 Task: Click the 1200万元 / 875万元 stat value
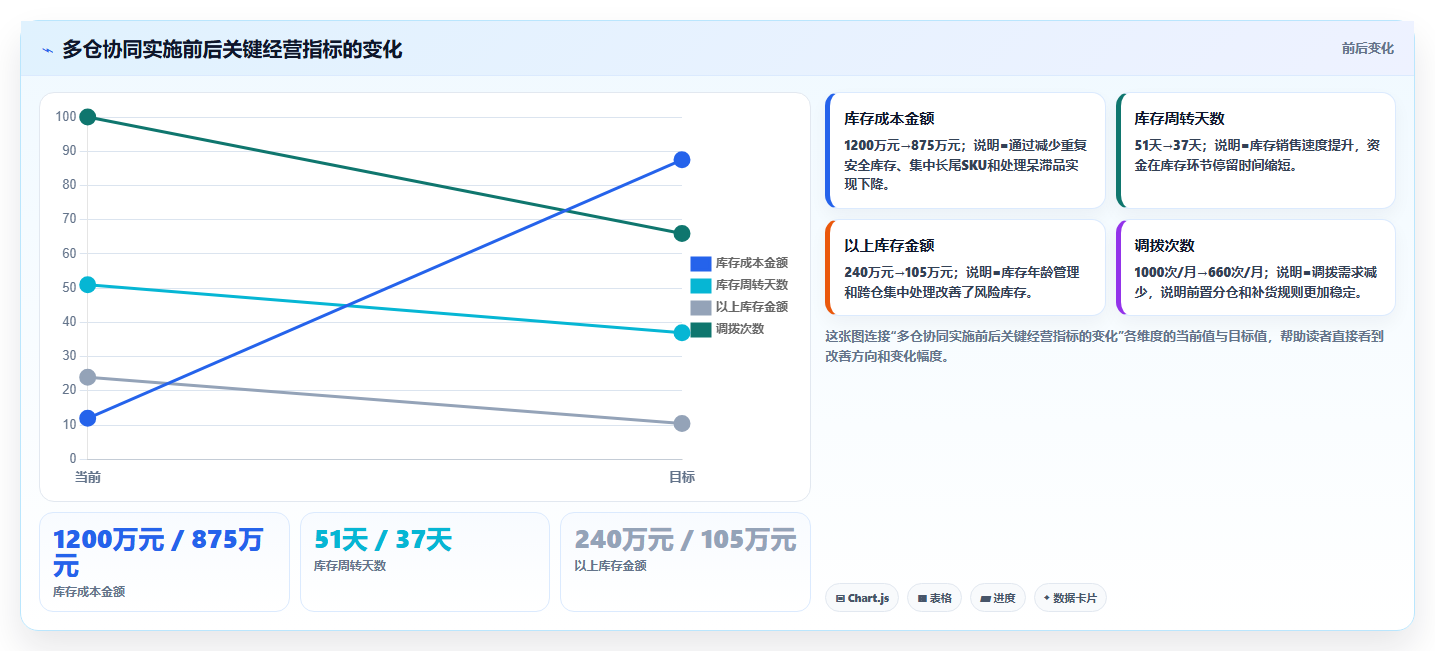coord(158,552)
